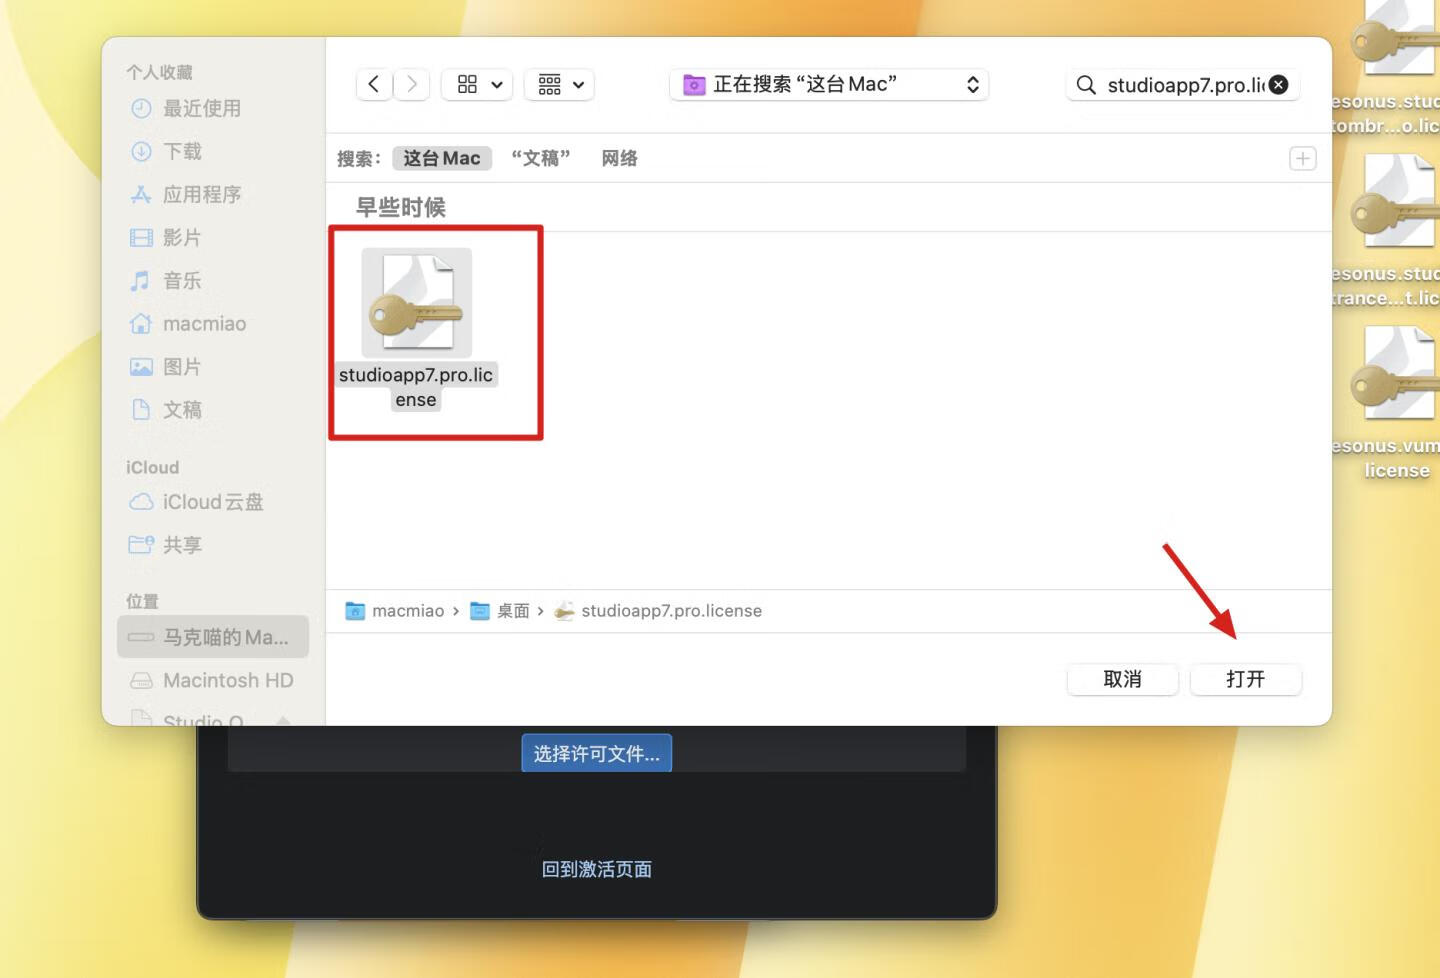Image resolution: width=1440 pixels, height=978 pixels.
Task: Click studioapp7.pro.license in the path bar
Action: 658,610
